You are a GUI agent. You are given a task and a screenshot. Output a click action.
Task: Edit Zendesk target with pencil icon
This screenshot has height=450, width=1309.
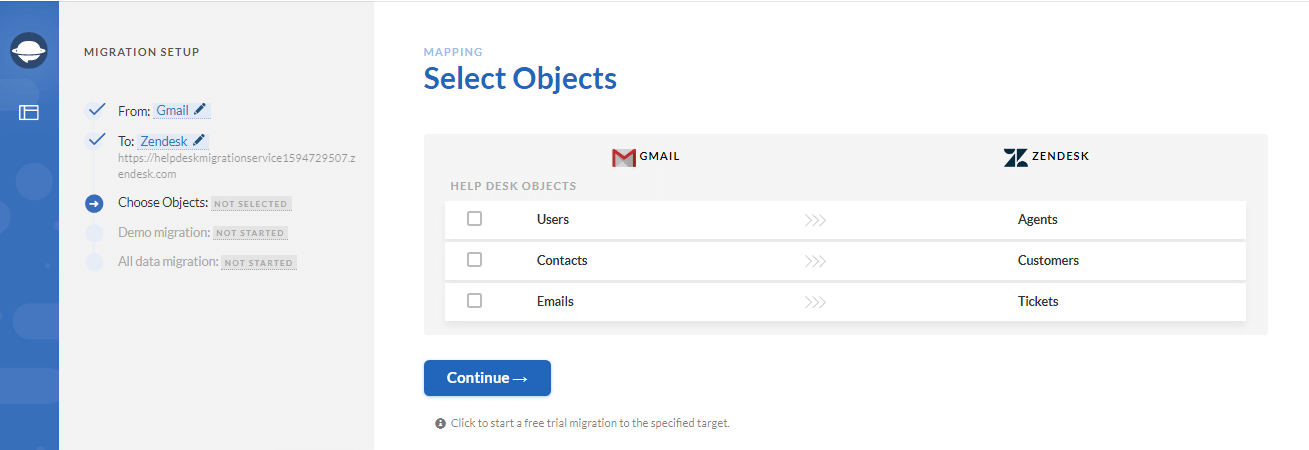click(198, 140)
